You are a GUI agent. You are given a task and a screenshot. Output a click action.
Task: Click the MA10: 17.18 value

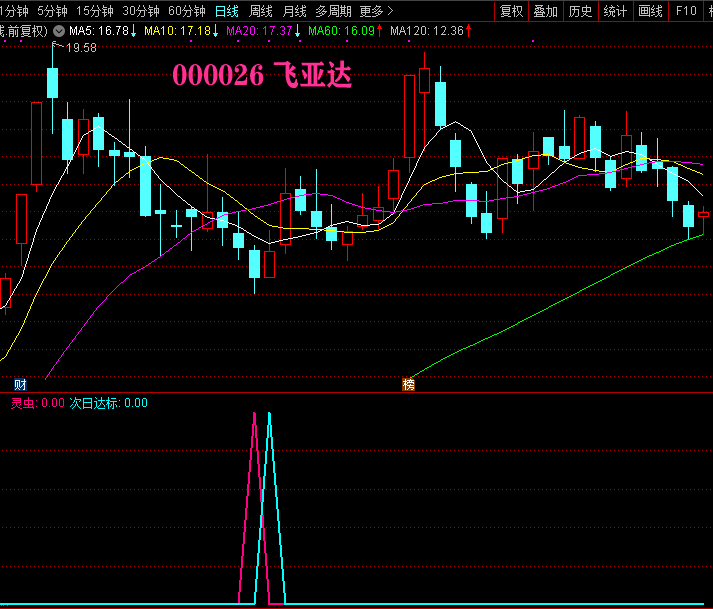[177, 31]
